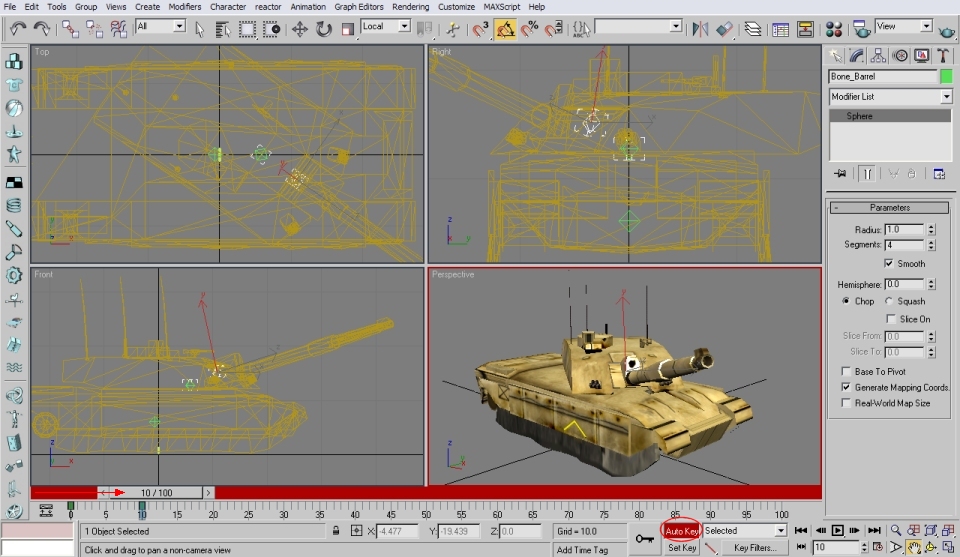Click the Auto Key button
960x557 pixels.
click(x=681, y=531)
